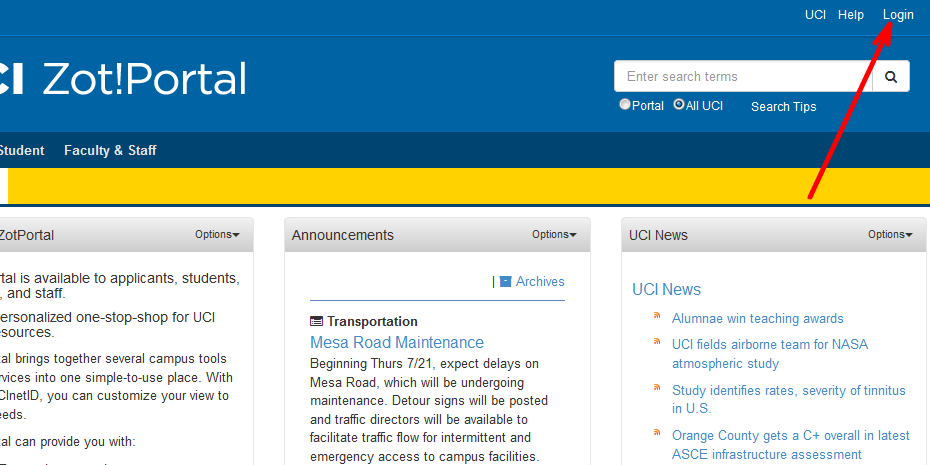Image resolution: width=930 pixels, height=465 pixels.
Task: Switch to the Student tab
Action: (x=21, y=151)
